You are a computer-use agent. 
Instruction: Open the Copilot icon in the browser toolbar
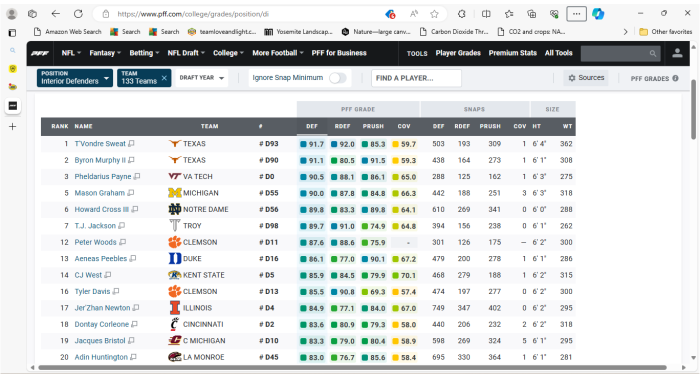(598, 14)
